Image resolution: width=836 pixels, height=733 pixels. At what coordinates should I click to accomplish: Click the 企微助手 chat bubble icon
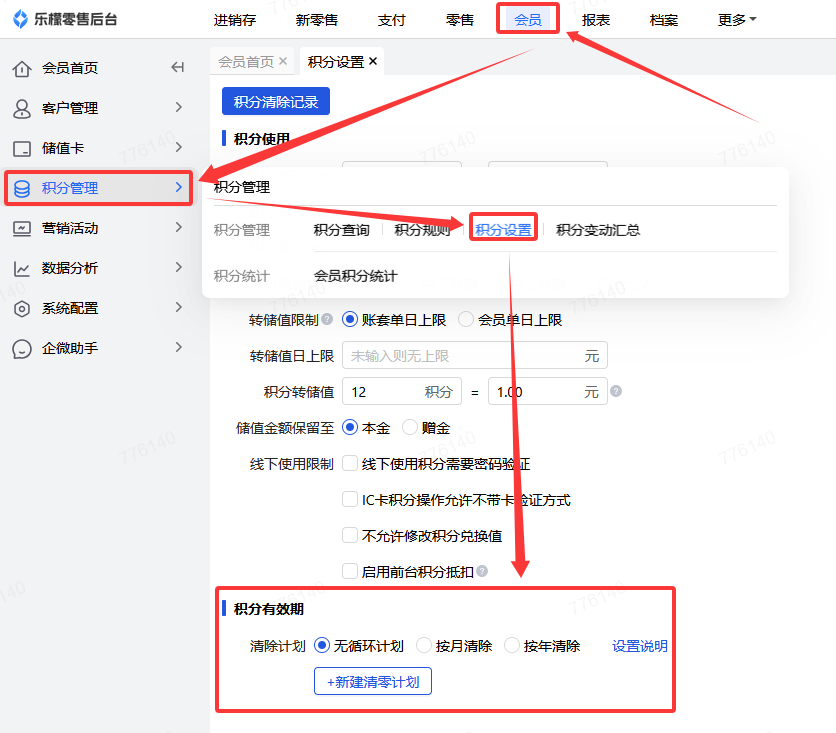pos(22,349)
